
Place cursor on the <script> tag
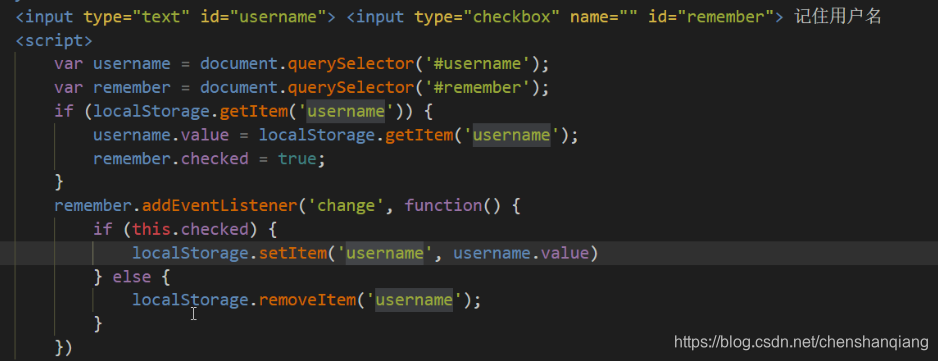pyautogui.click(x=54, y=41)
